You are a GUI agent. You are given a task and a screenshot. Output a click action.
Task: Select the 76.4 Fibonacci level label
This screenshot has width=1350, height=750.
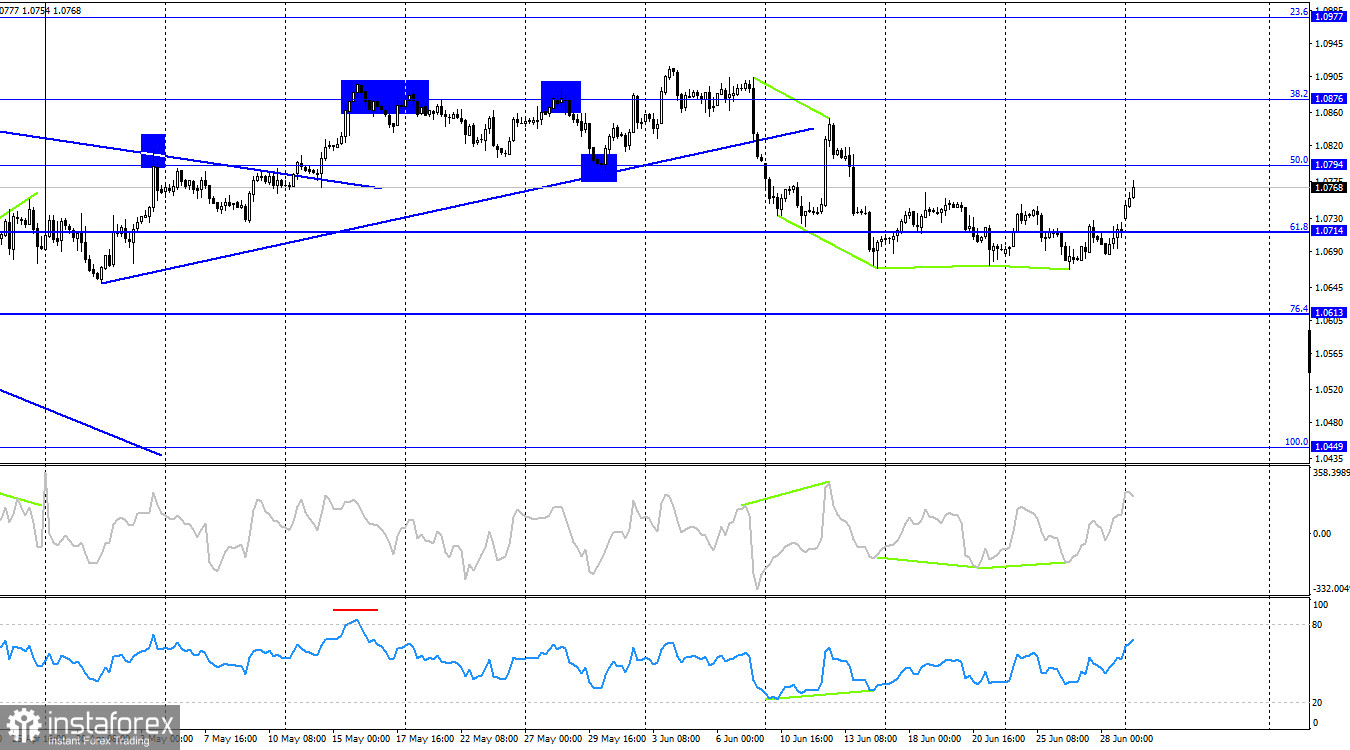coord(1299,309)
